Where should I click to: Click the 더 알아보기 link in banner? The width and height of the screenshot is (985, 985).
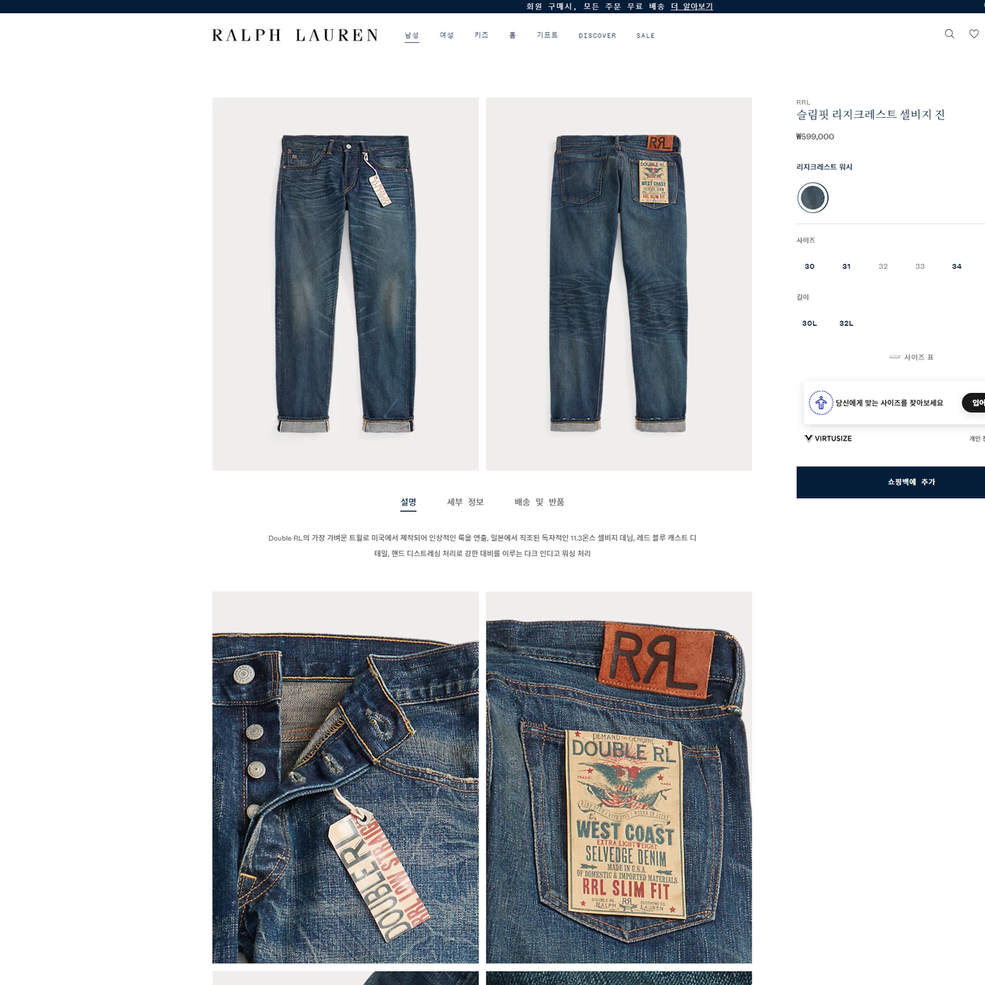pos(692,6)
